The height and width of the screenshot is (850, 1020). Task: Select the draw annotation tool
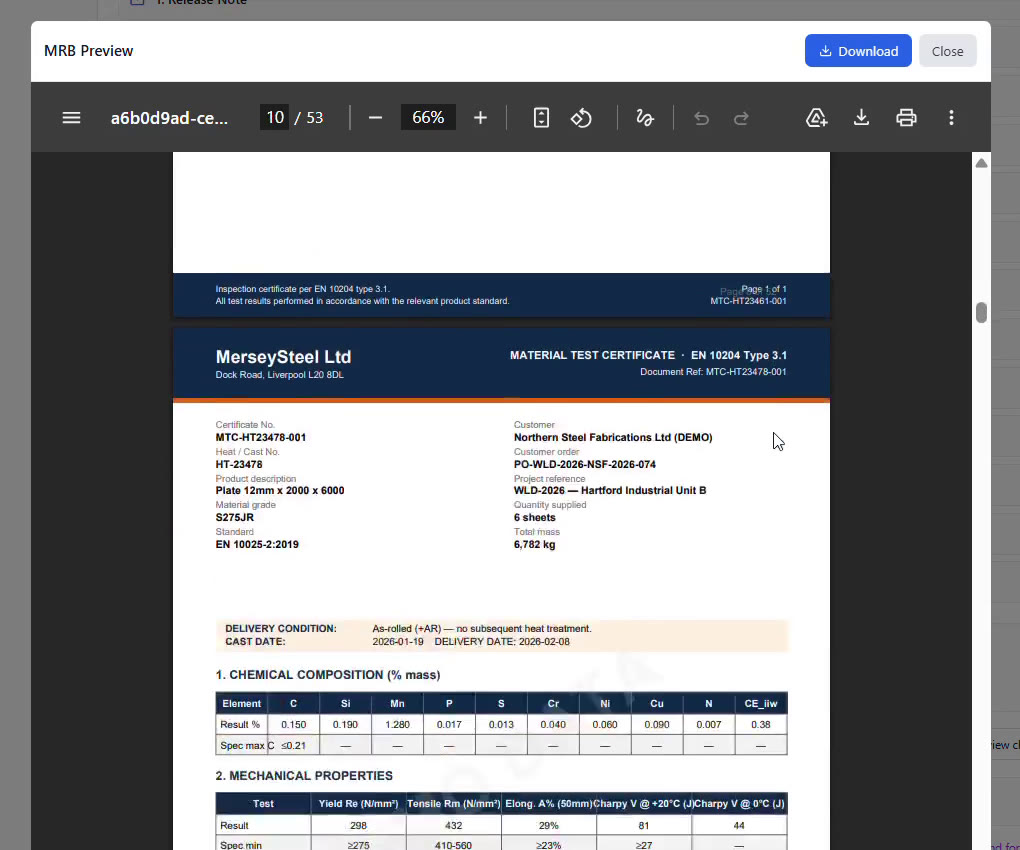[645, 118]
